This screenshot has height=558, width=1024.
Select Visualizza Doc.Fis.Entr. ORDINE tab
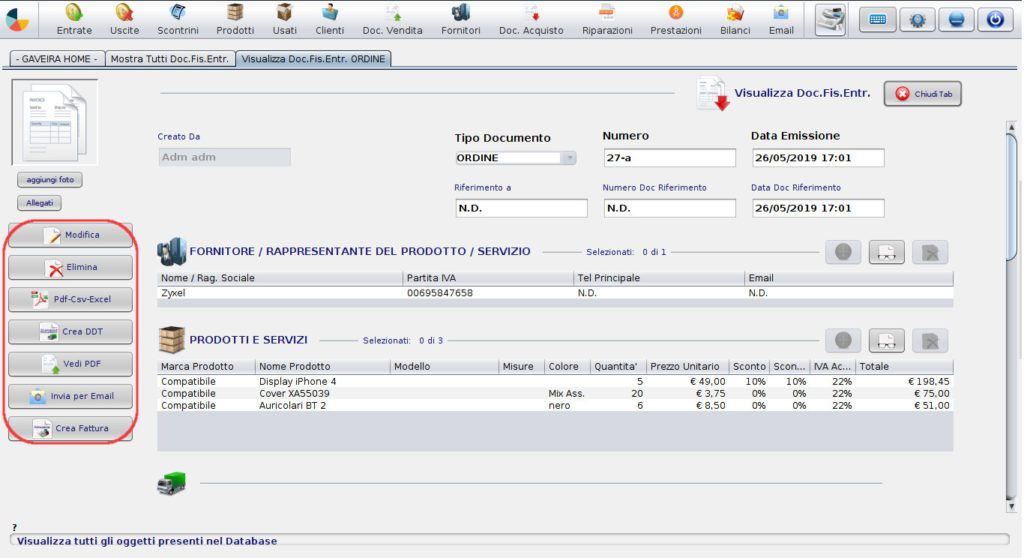click(x=313, y=59)
